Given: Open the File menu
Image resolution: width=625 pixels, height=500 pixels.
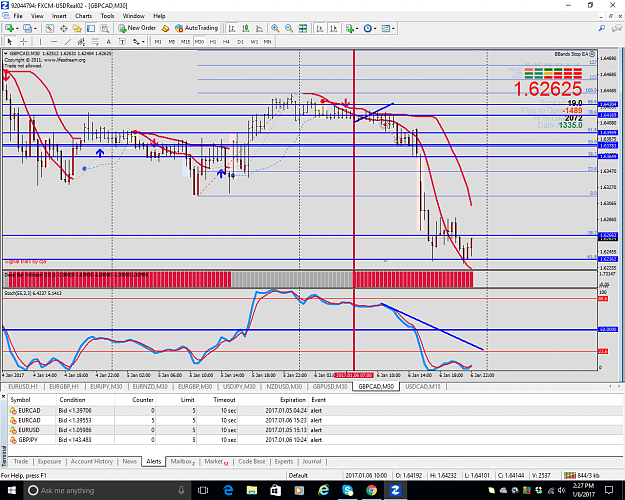Looking at the screenshot, I should [x=18, y=16].
